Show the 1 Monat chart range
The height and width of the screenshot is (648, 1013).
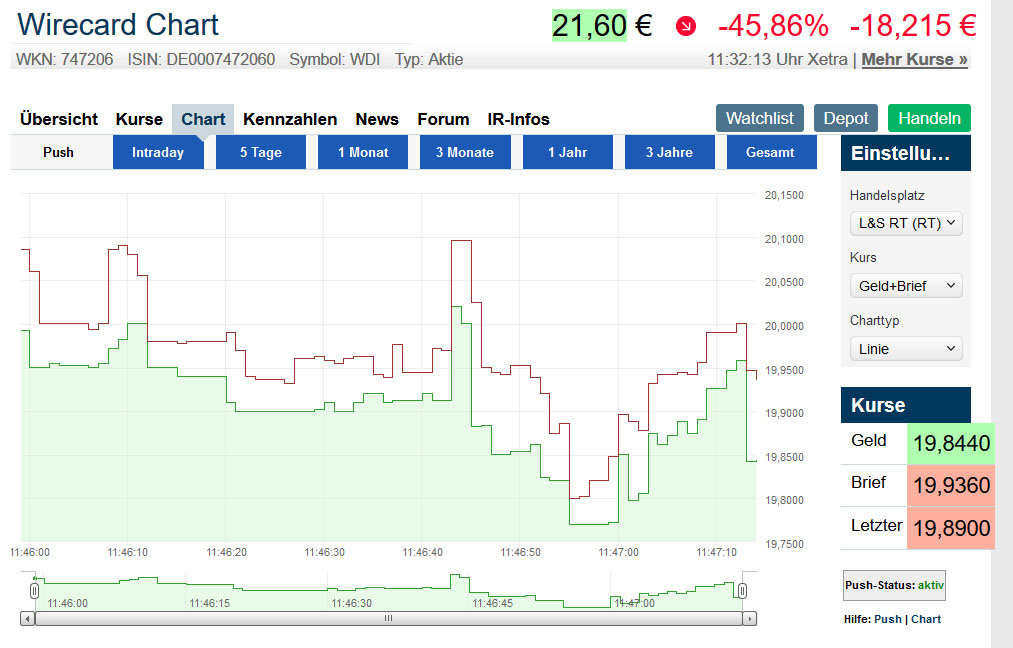[362, 152]
